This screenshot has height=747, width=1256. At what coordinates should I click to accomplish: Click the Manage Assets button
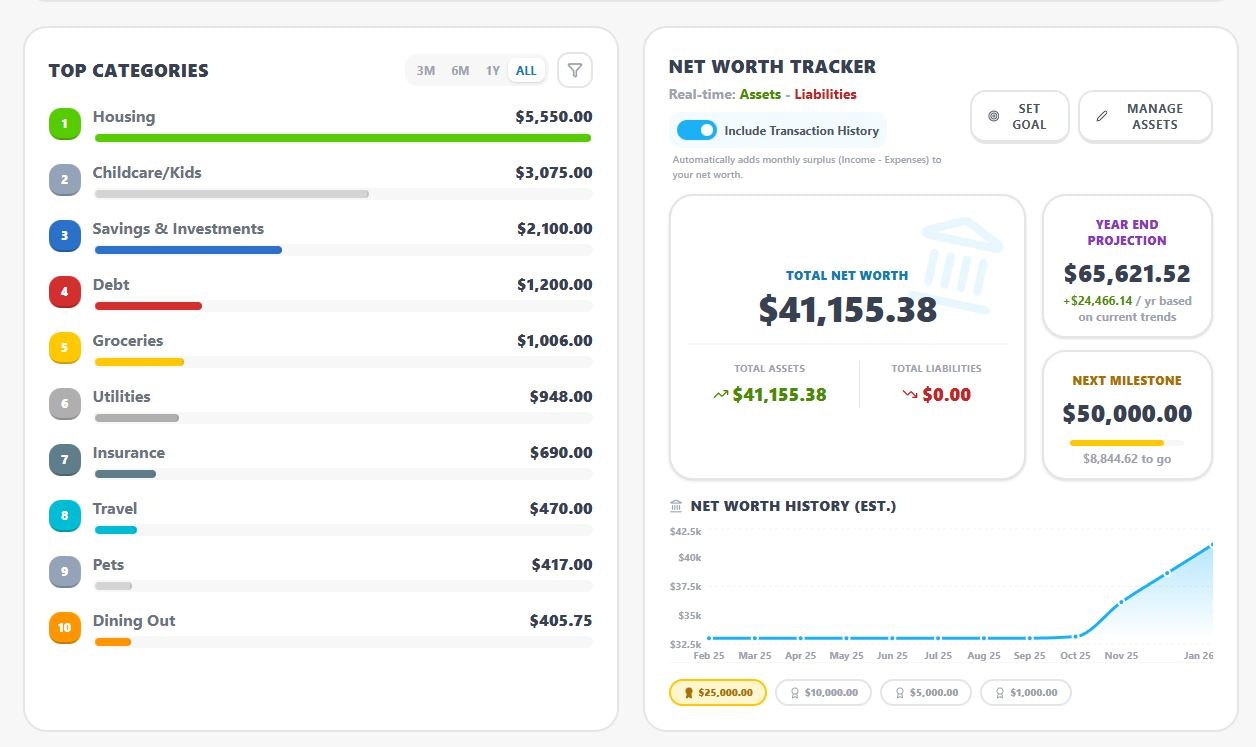click(1145, 116)
